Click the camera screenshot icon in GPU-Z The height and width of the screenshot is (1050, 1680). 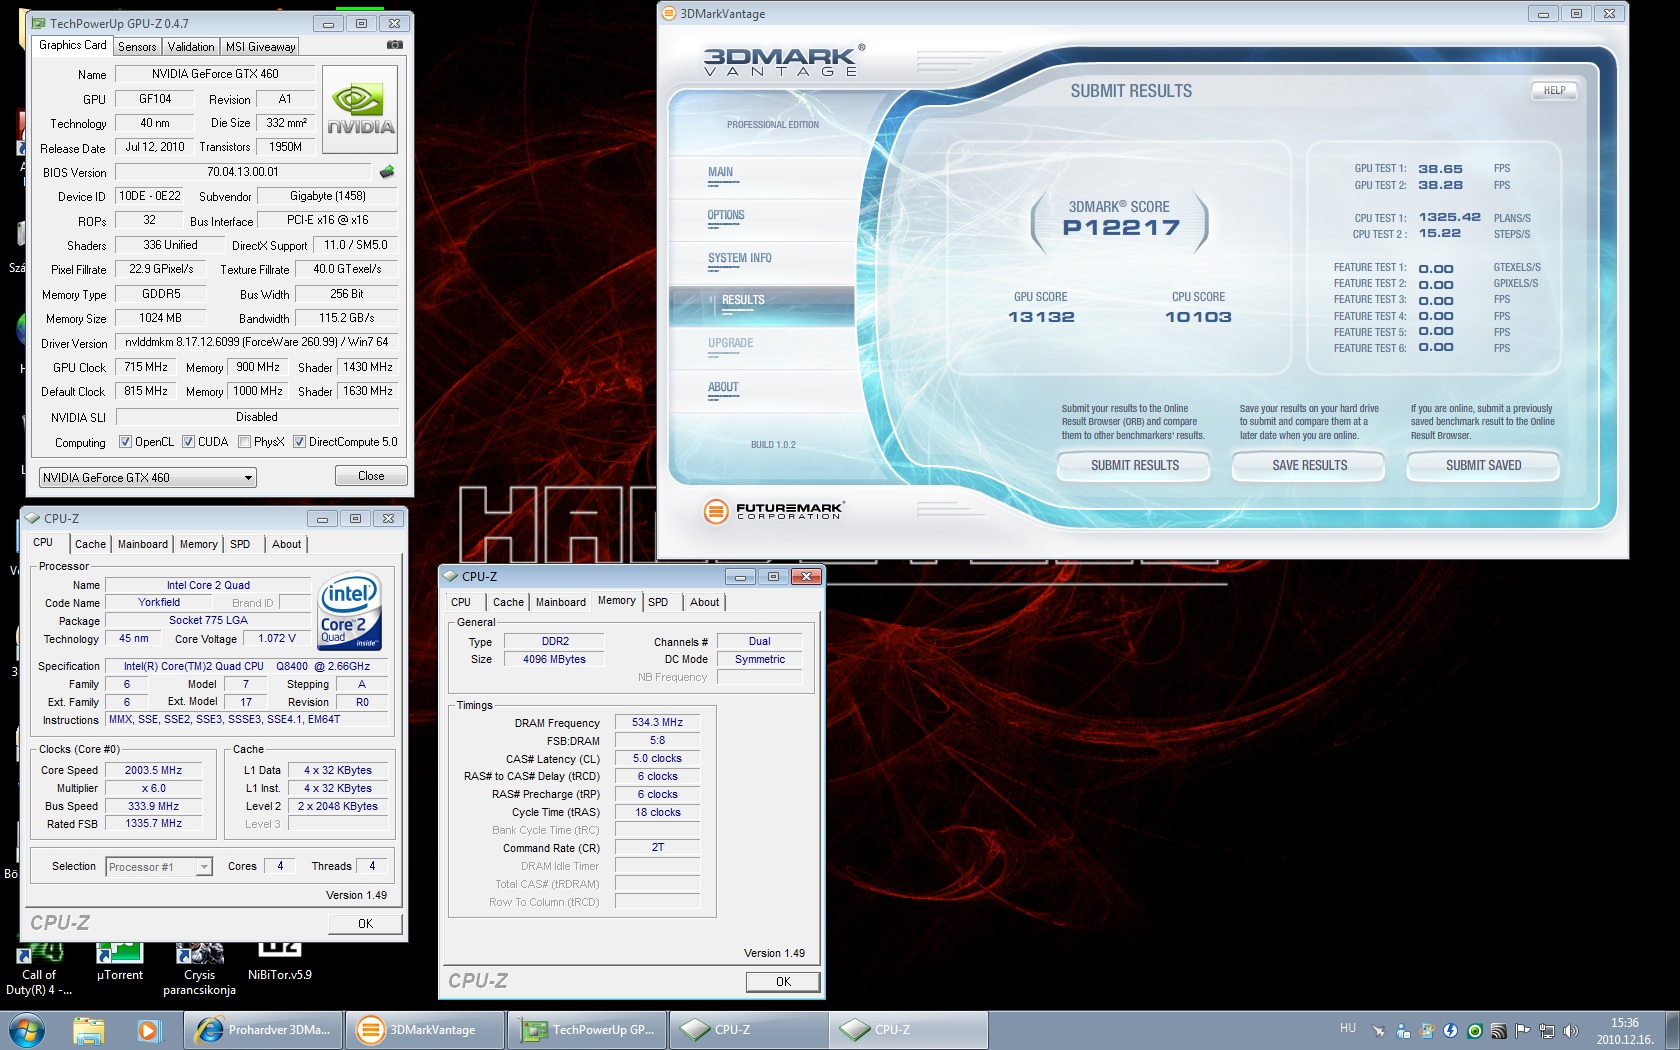[x=395, y=45]
